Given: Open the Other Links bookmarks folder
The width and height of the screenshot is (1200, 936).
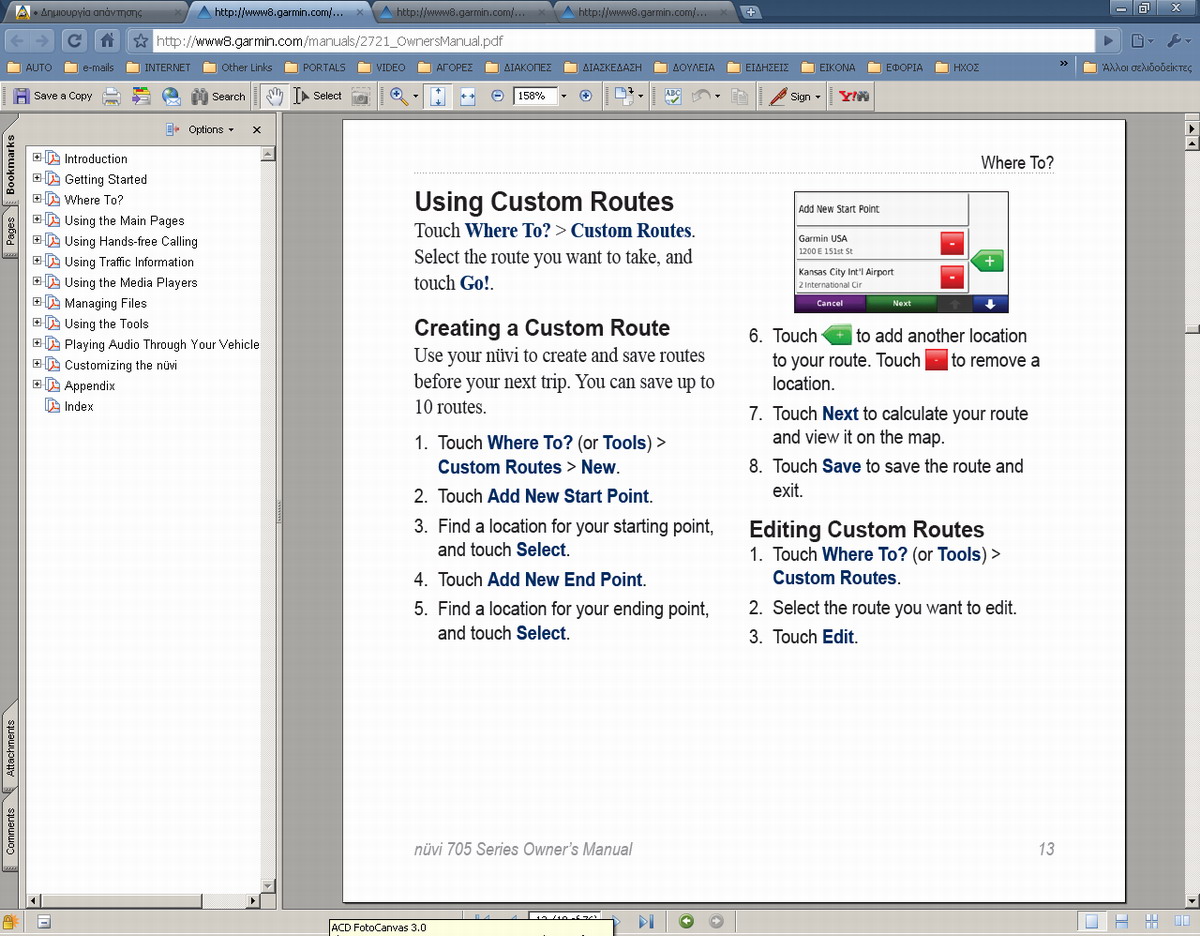Looking at the screenshot, I should point(237,68).
